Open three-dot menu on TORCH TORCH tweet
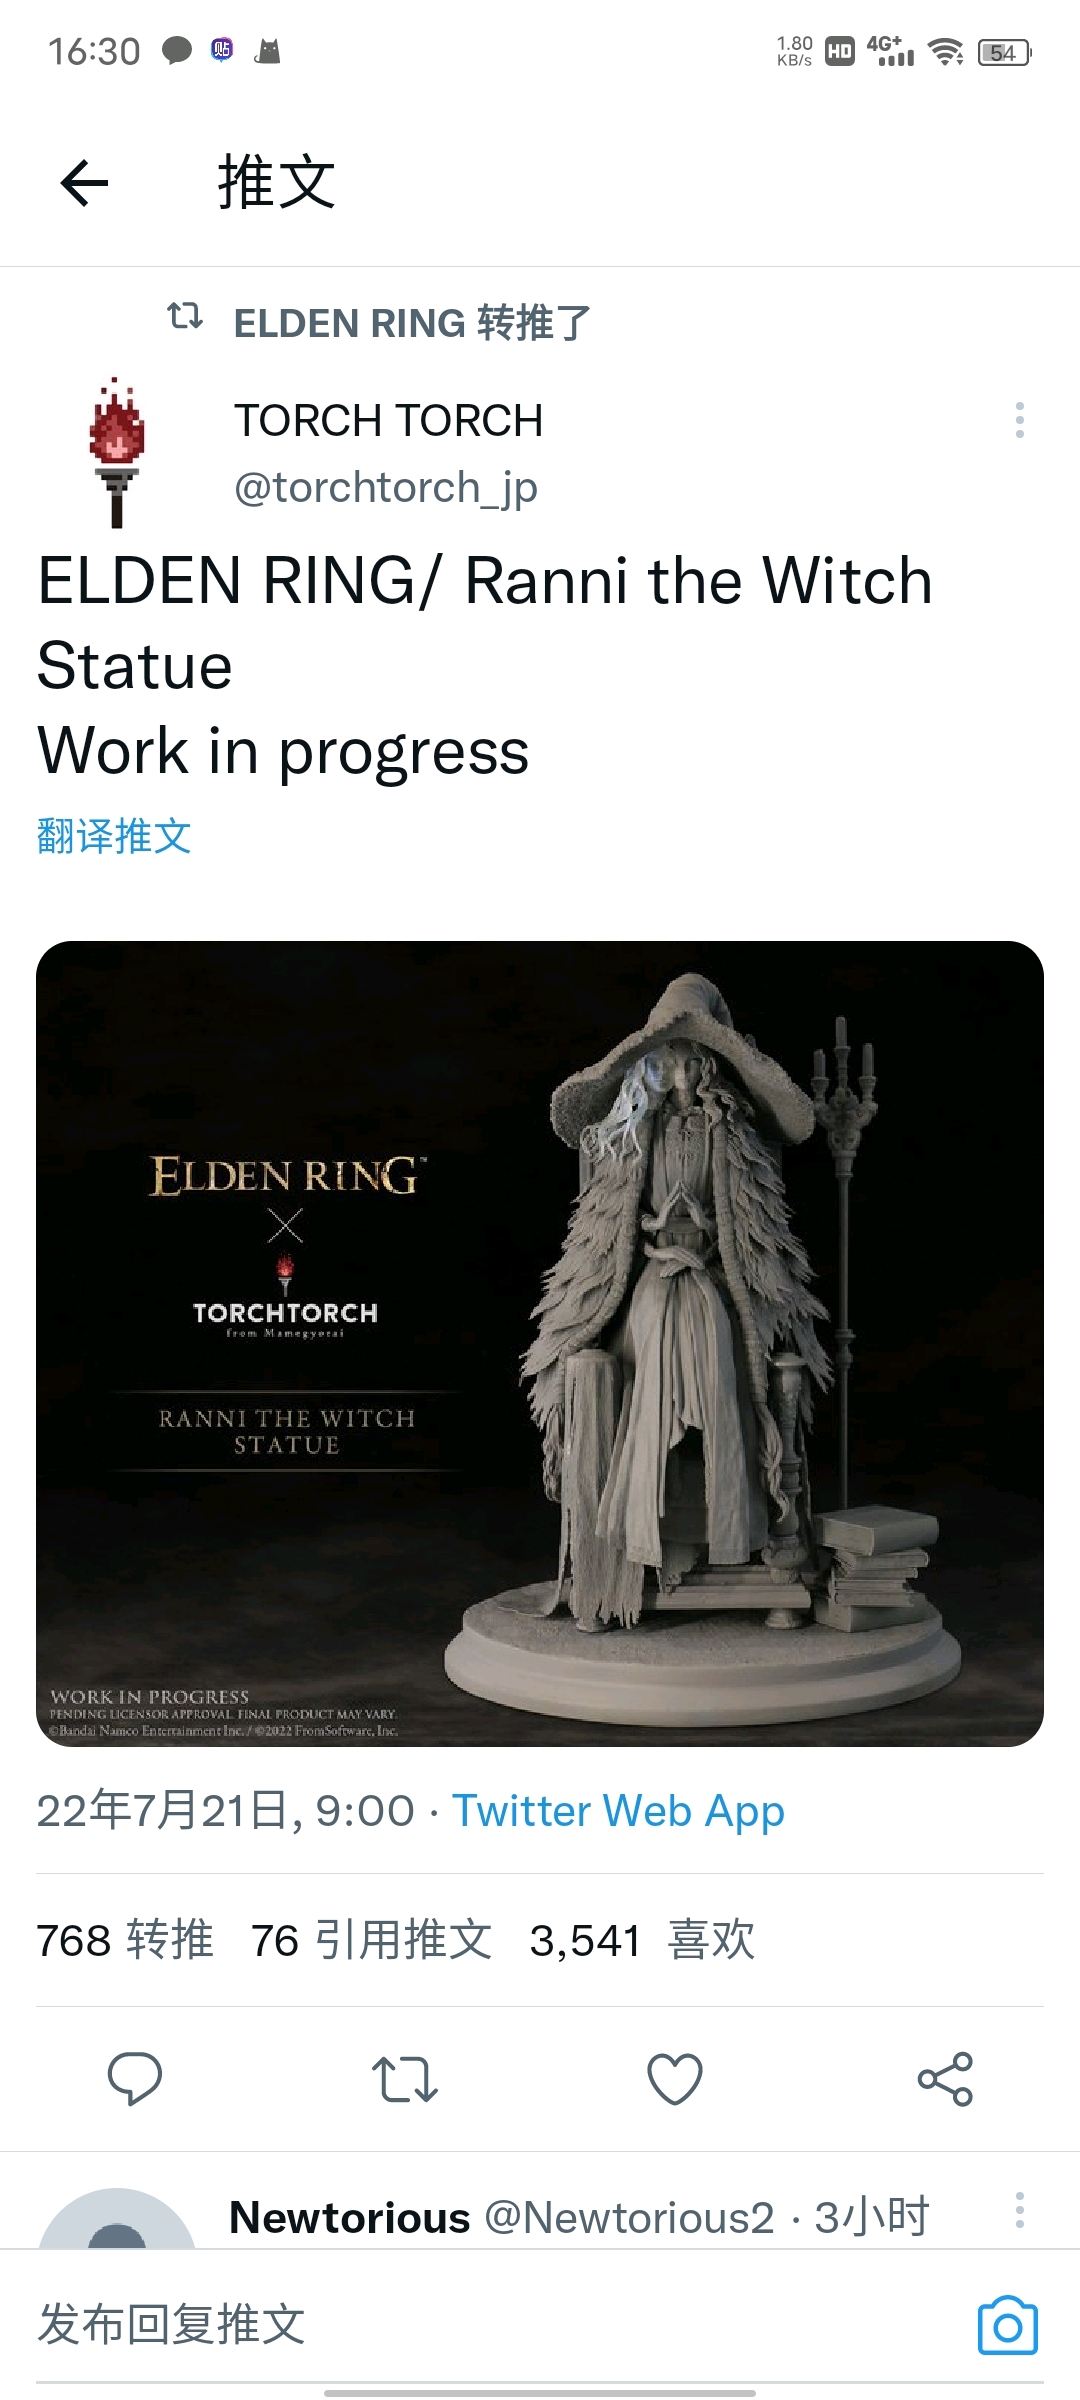 (1019, 420)
